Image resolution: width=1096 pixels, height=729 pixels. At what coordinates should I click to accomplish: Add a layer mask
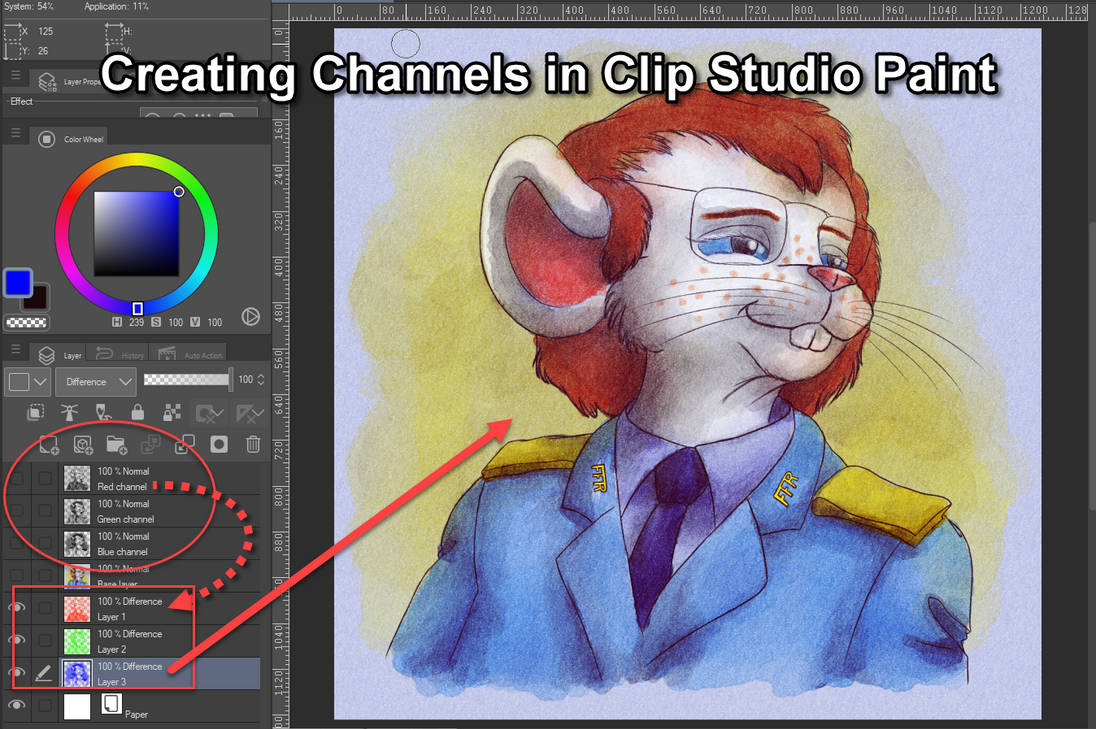219,444
